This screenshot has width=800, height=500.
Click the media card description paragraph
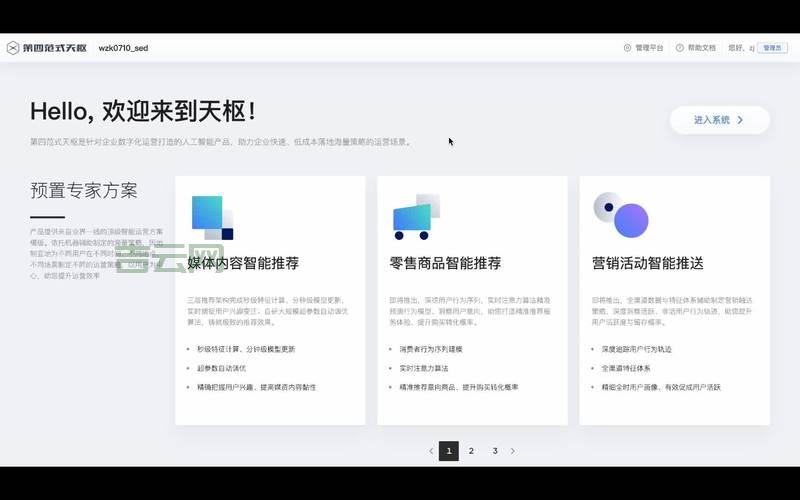pos(267,311)
